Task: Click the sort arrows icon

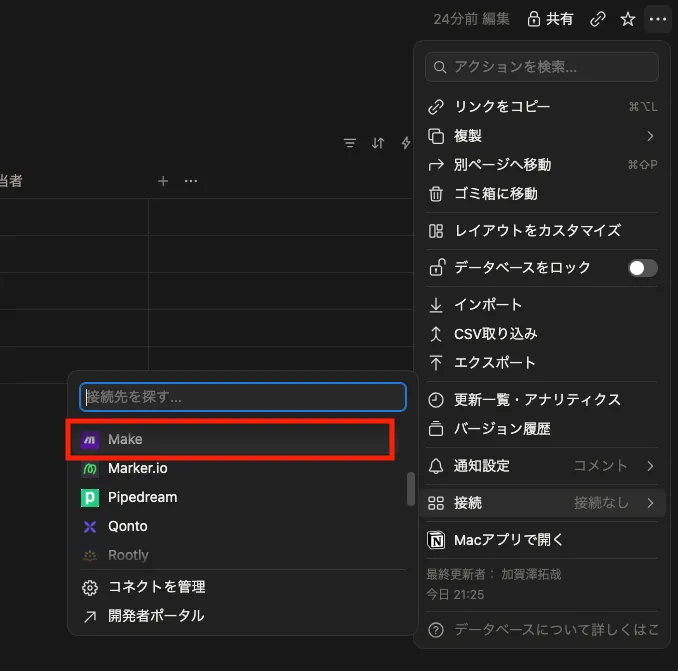Action: [378, 143]
